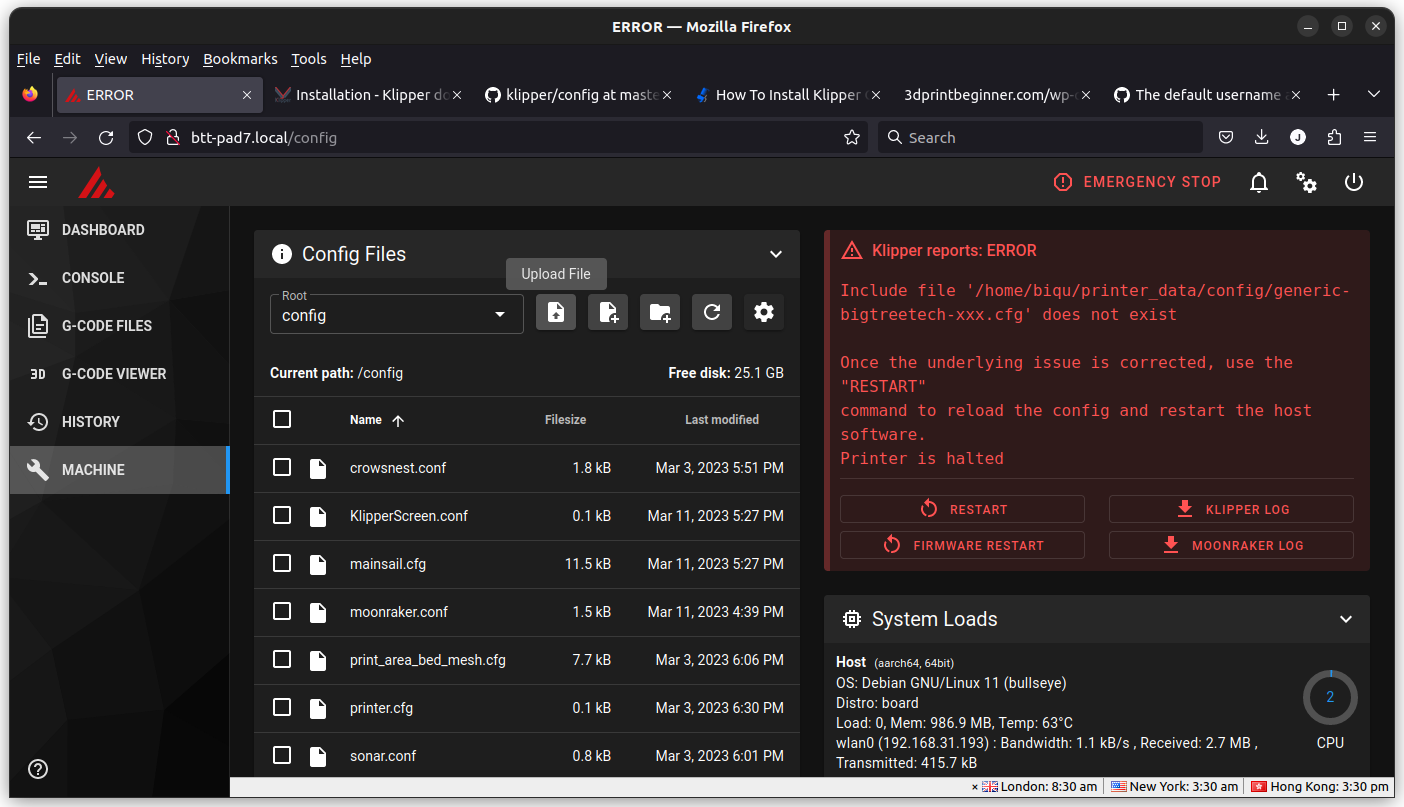This screenshot has height=807, width=1404.
Task: Open Firefox extensions puzzle icon
Action: pos(1334,138)
